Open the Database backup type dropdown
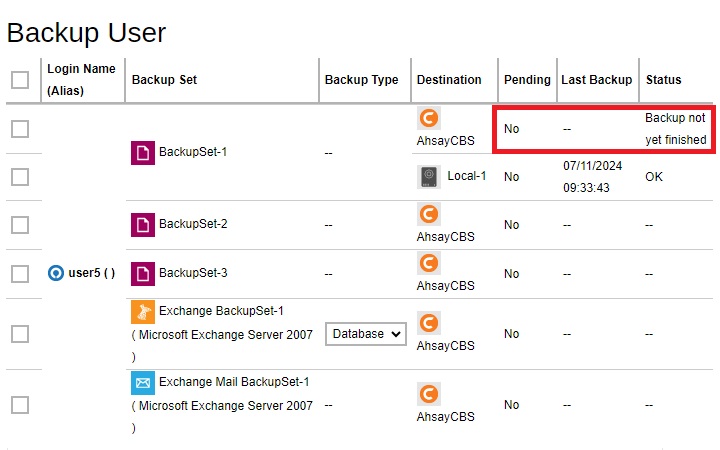The width and height of the screenshot is (720, 450). [x=366, y=334]
